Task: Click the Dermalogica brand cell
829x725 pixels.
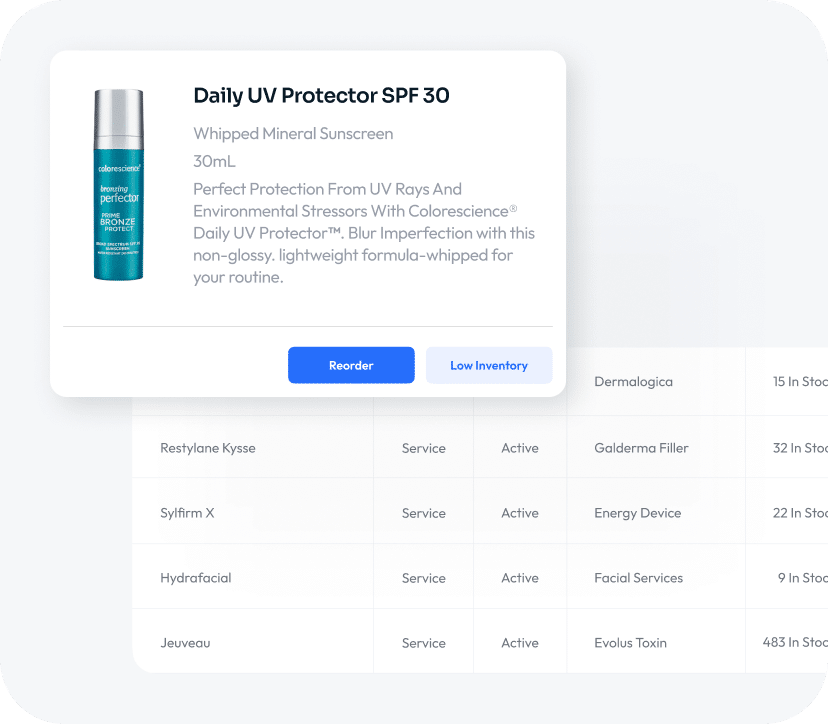Action: [633, 382]
